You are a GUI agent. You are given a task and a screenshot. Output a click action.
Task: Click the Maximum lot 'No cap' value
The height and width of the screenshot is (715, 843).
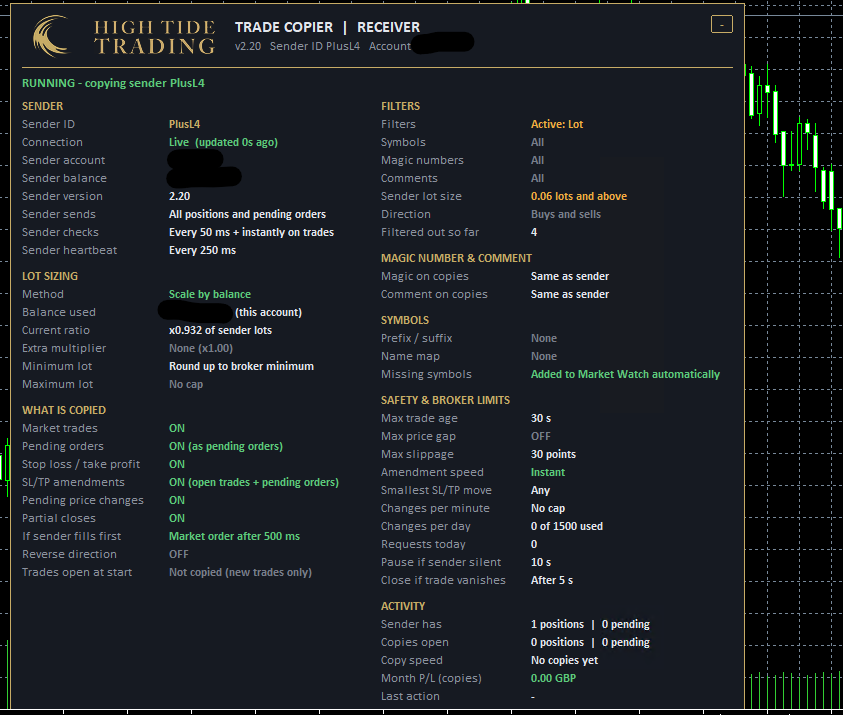point(185,384)
